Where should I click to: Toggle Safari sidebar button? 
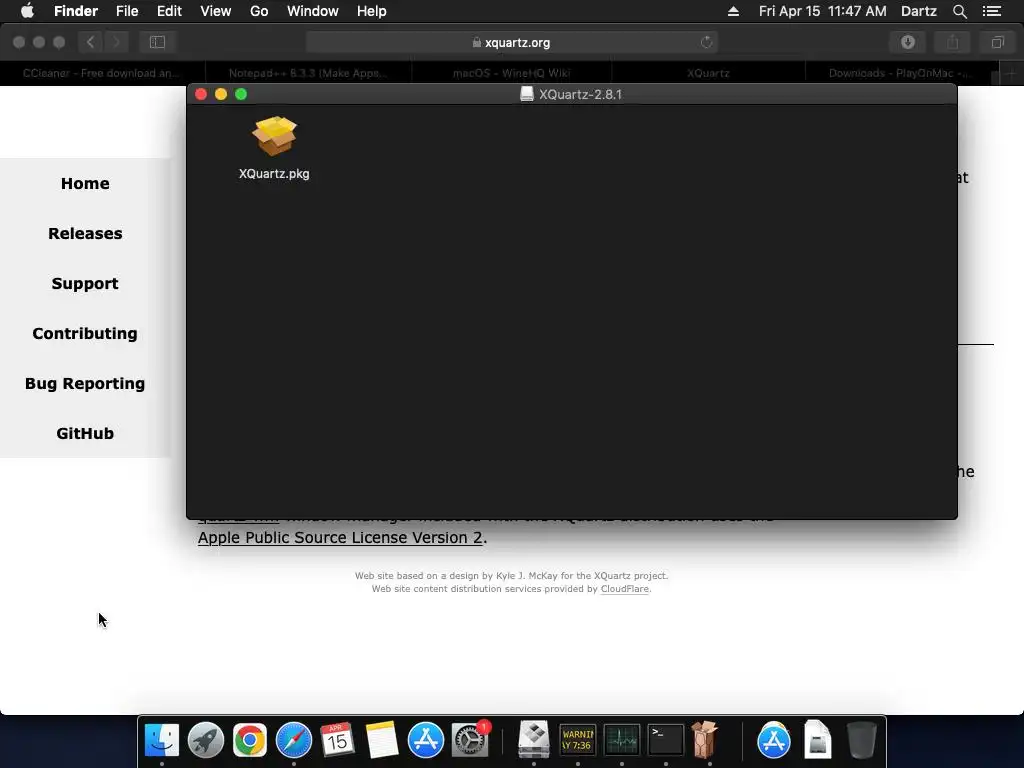click(x=157, y=42)
